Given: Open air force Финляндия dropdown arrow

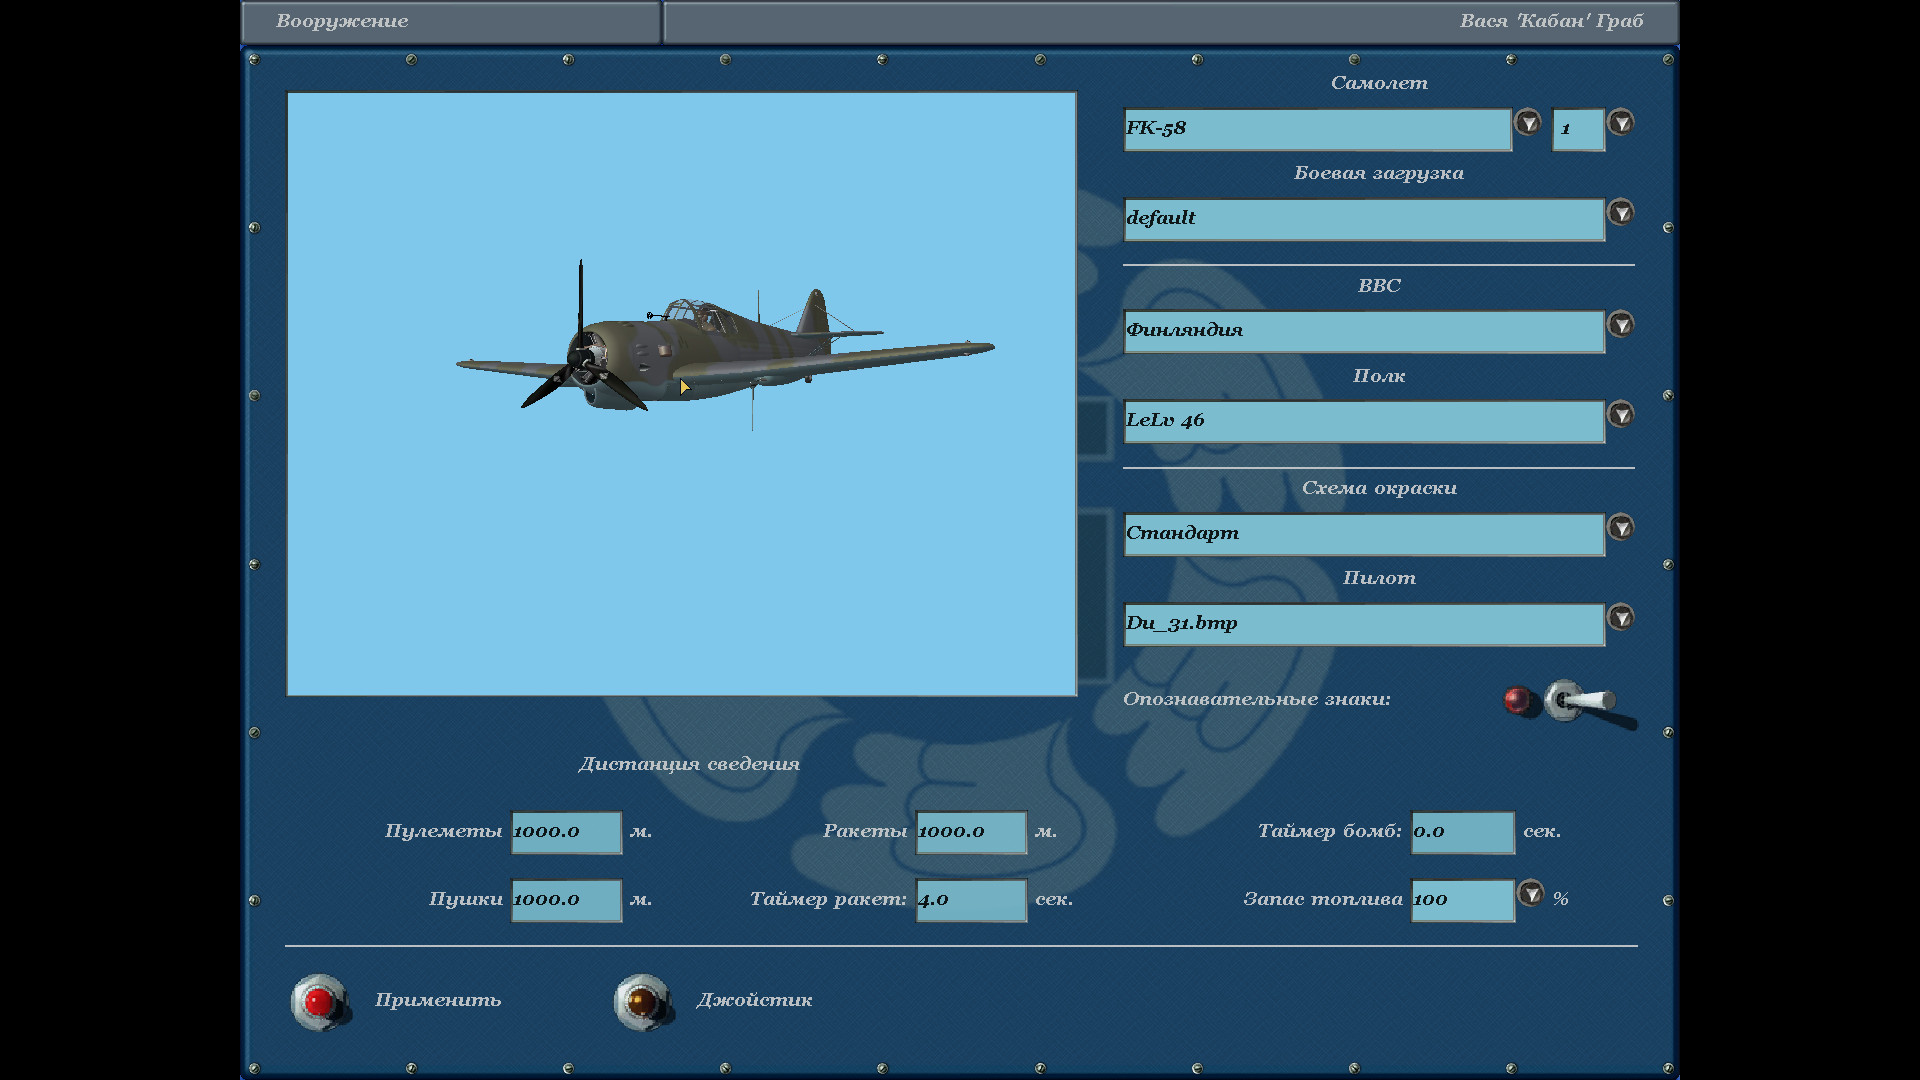Looking at the screenshot, I should [1620, 324].
